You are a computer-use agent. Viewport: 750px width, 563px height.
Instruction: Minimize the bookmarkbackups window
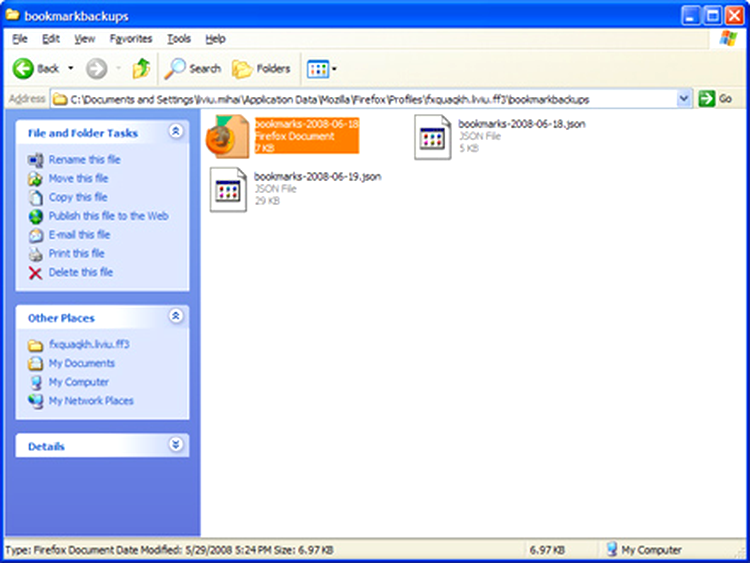tap(690, 16)
